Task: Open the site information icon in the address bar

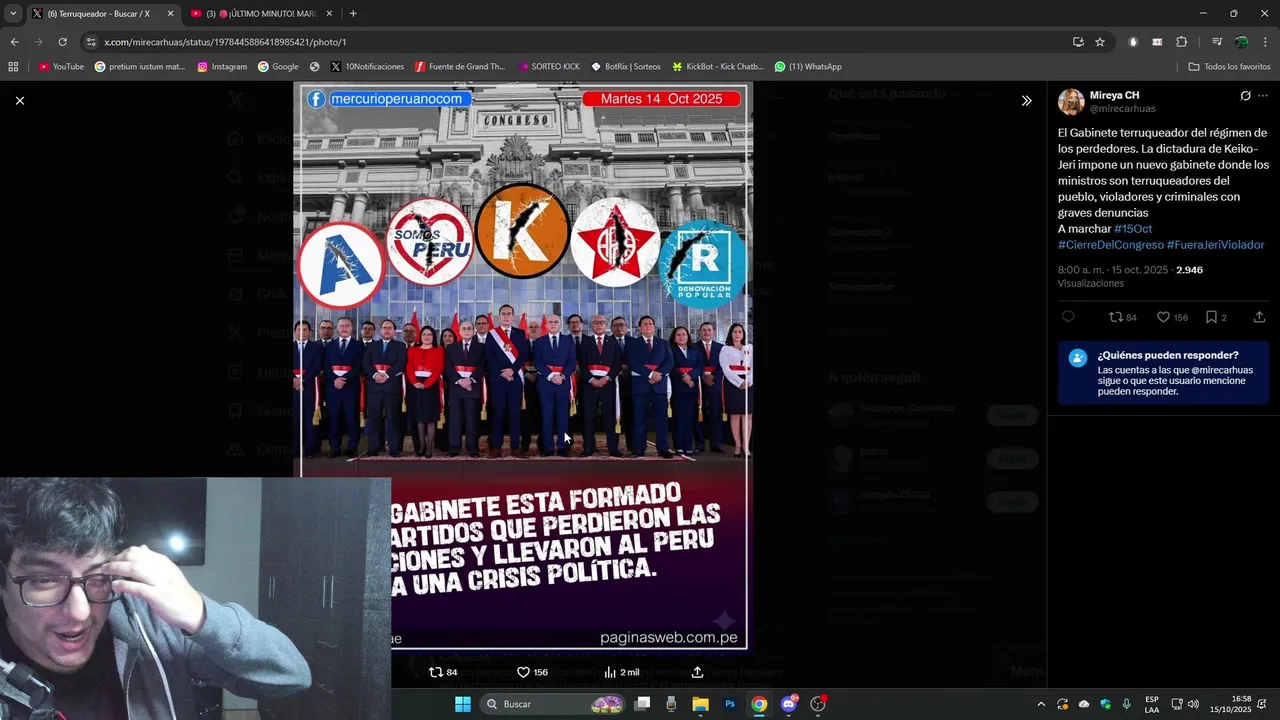Action: tap(92, 42)
